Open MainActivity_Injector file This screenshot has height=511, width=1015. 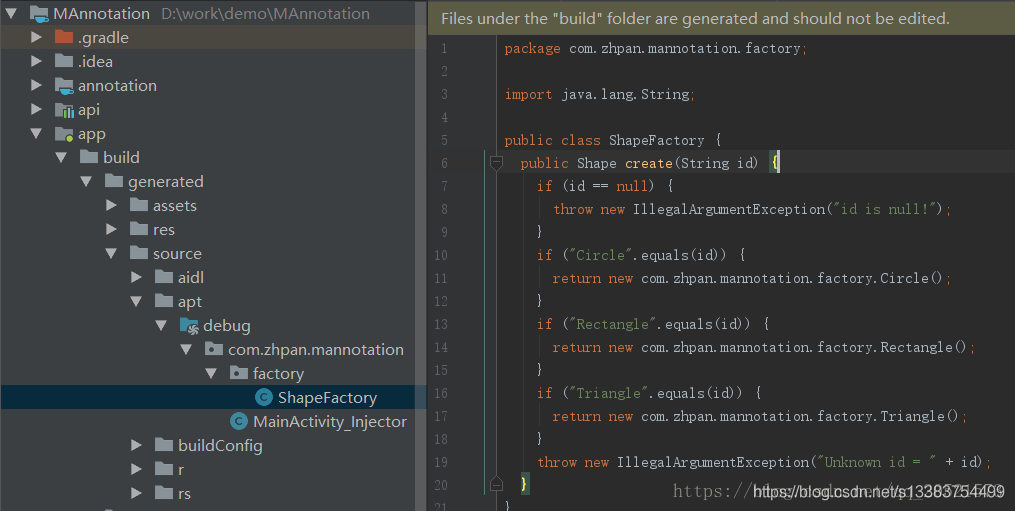(x=330, y=422)
